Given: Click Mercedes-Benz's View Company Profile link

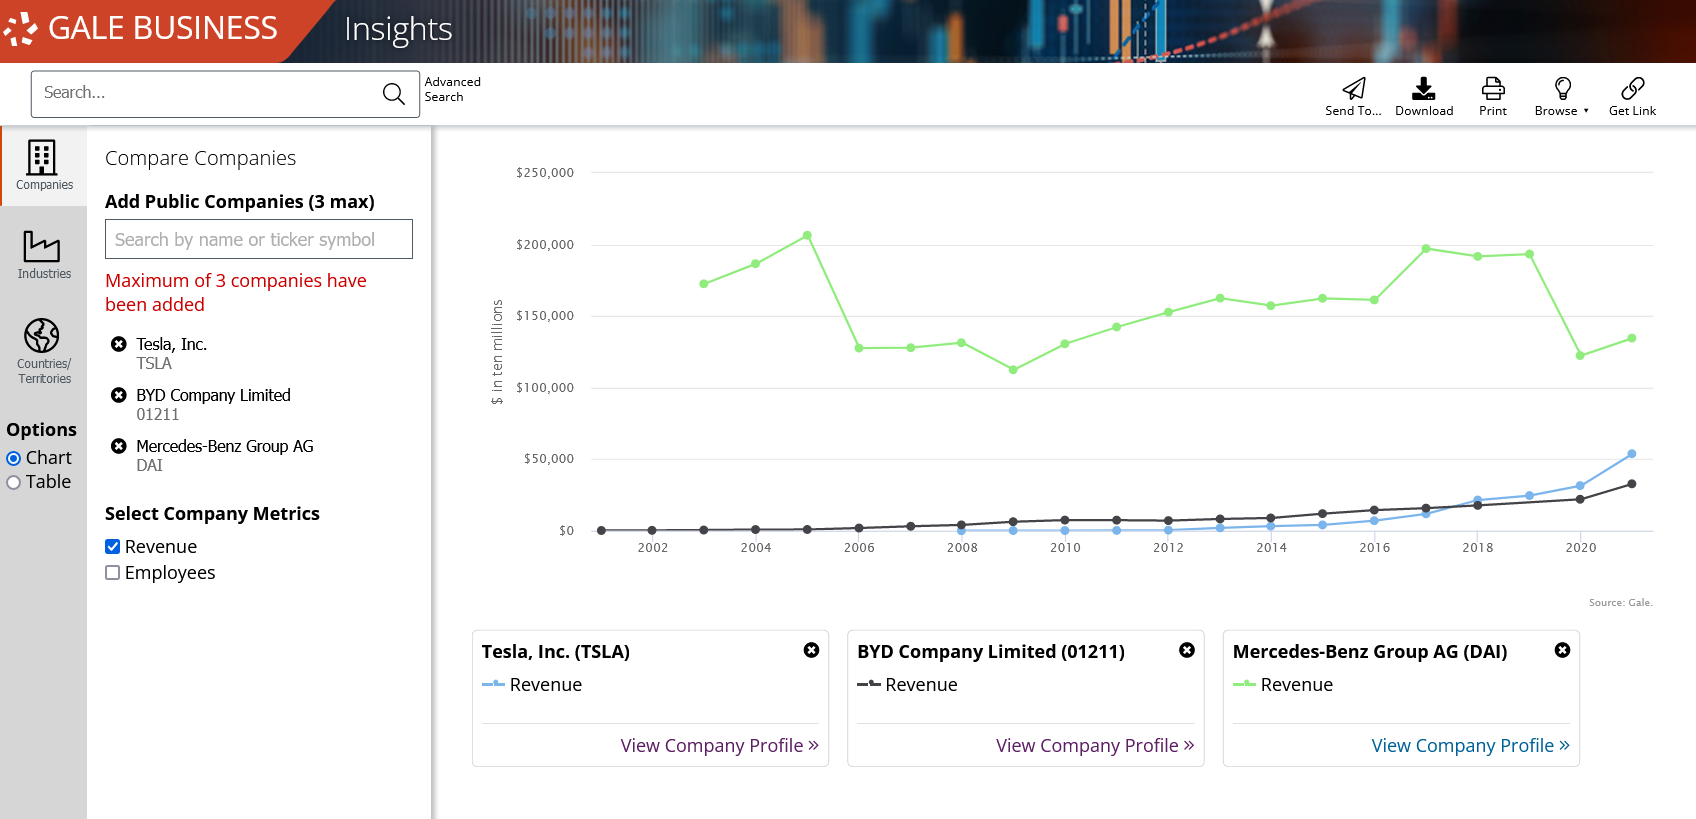Looking at the screenshot, I should [x=1470, y=746].
